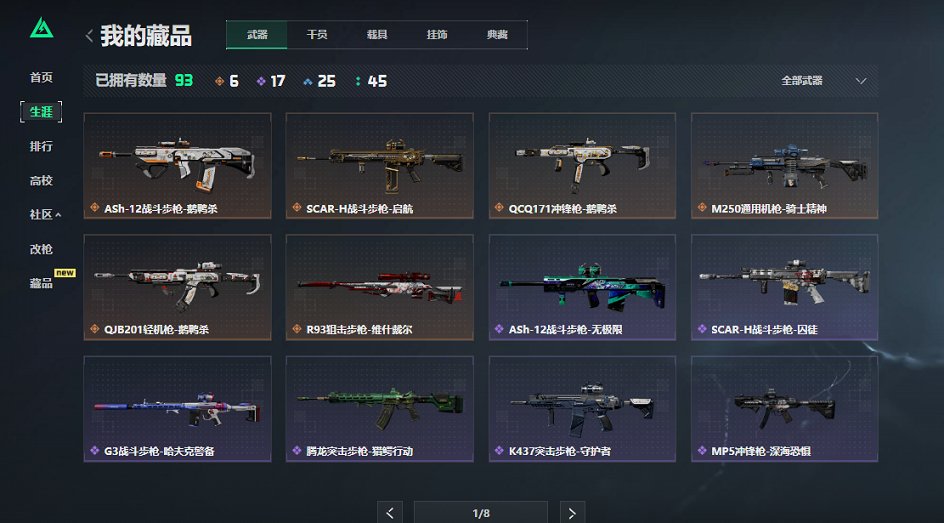Open 排行 in the sidebar
Screen dimensions: 944x523
tap(41, 146)
